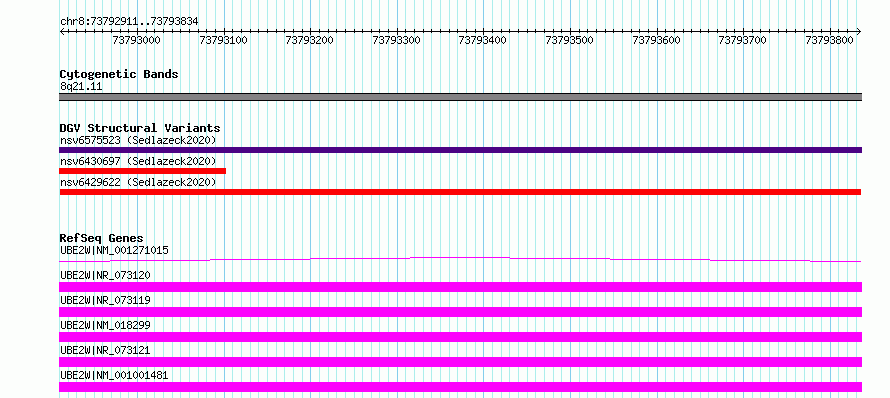
Task: Click ruler position 73793700
Action: pos(743,40)
